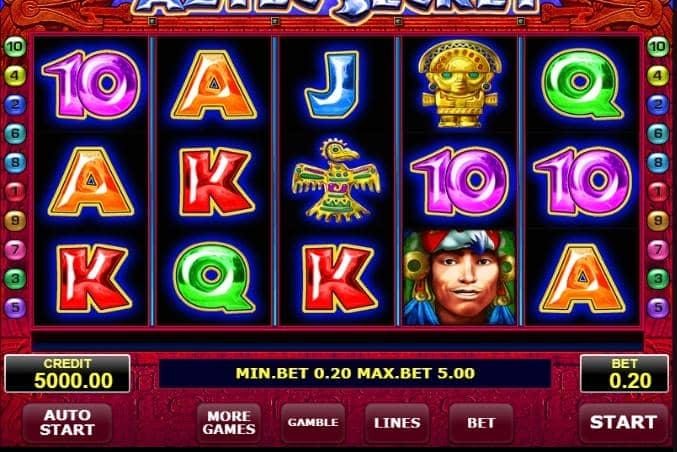Toggle payline 1 marker on the left
The height and width of the screenshot is (452, 677).
pos(15,191)
